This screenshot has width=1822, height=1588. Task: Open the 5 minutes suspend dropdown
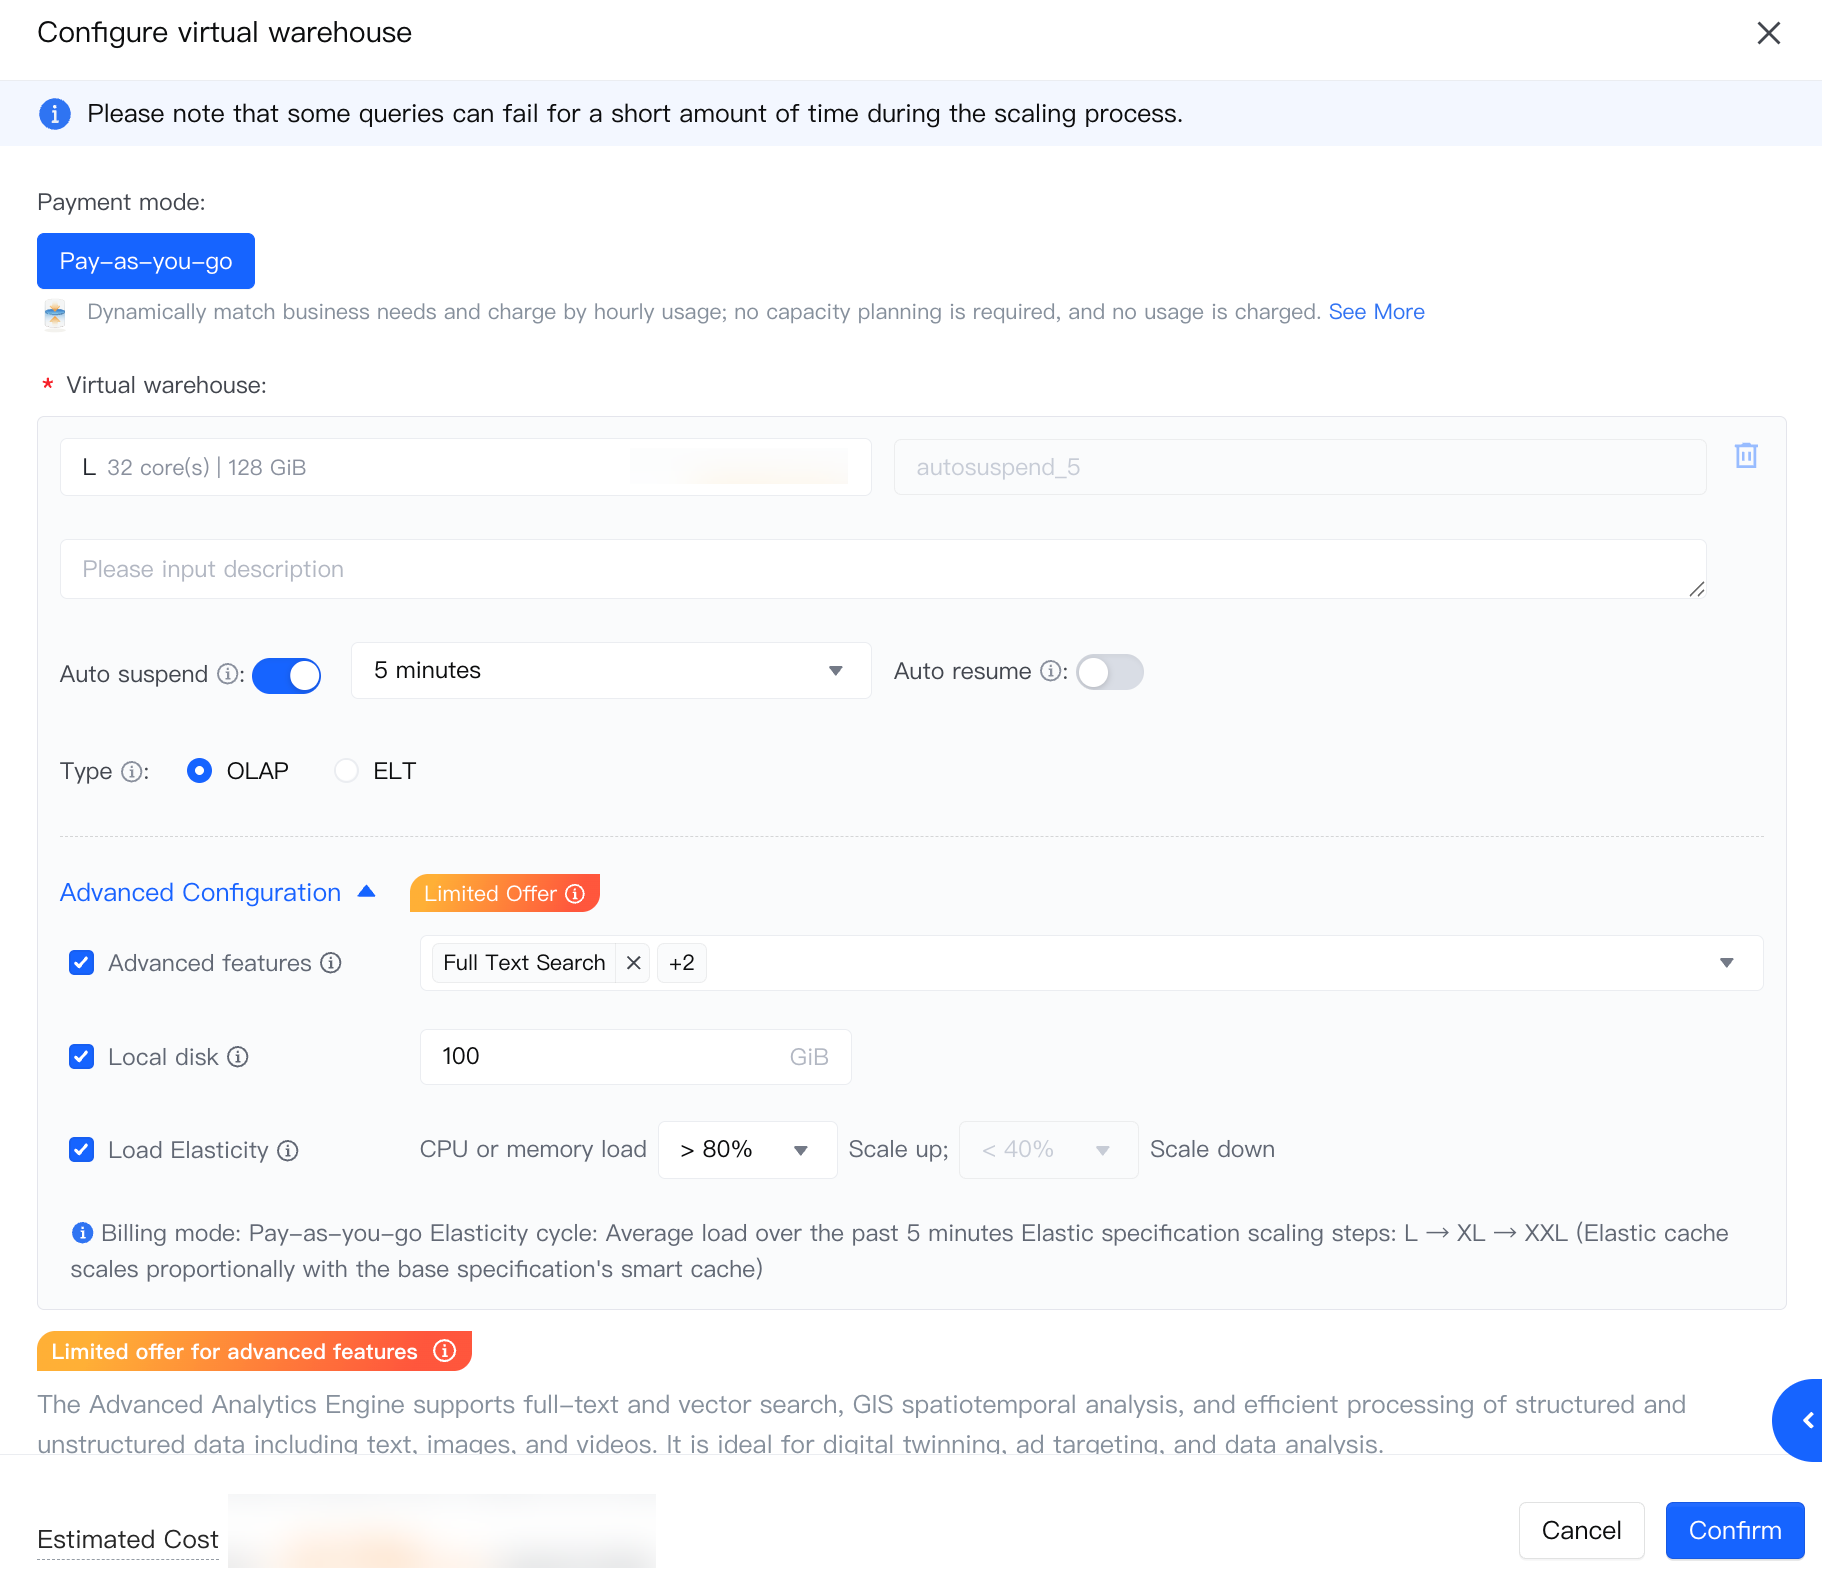610,671
